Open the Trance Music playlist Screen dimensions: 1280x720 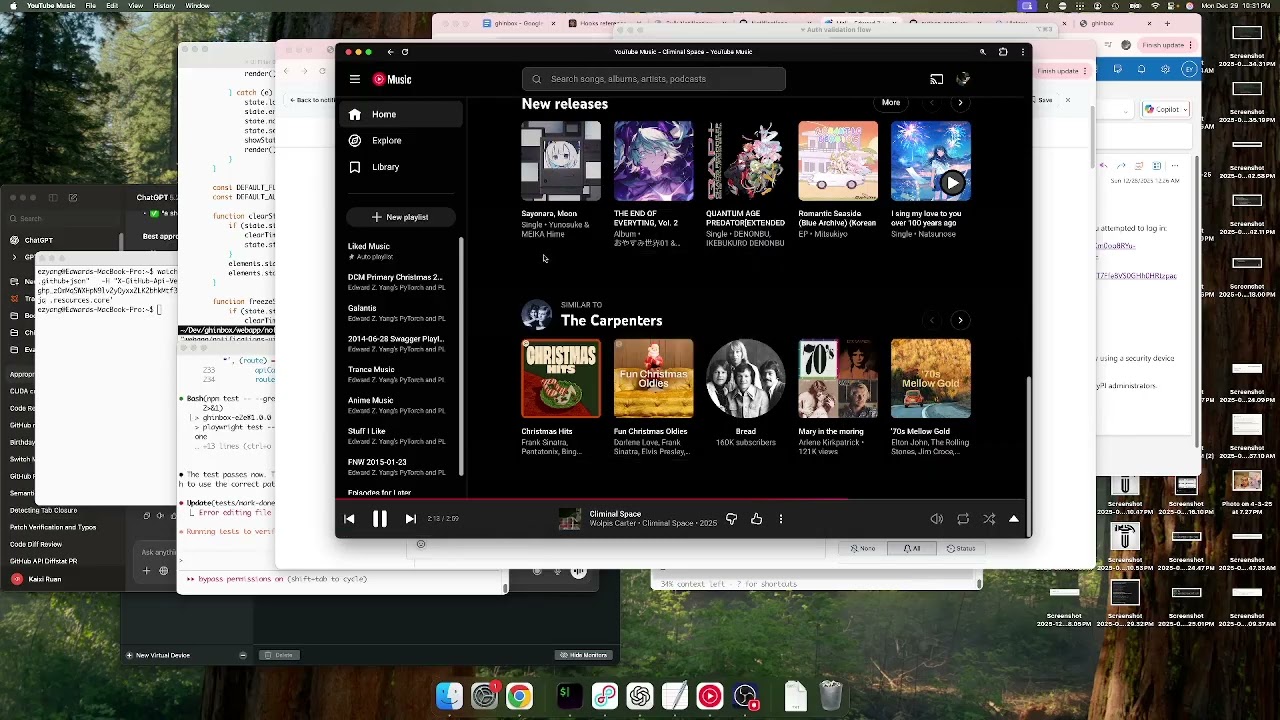[x=398, y=374]
